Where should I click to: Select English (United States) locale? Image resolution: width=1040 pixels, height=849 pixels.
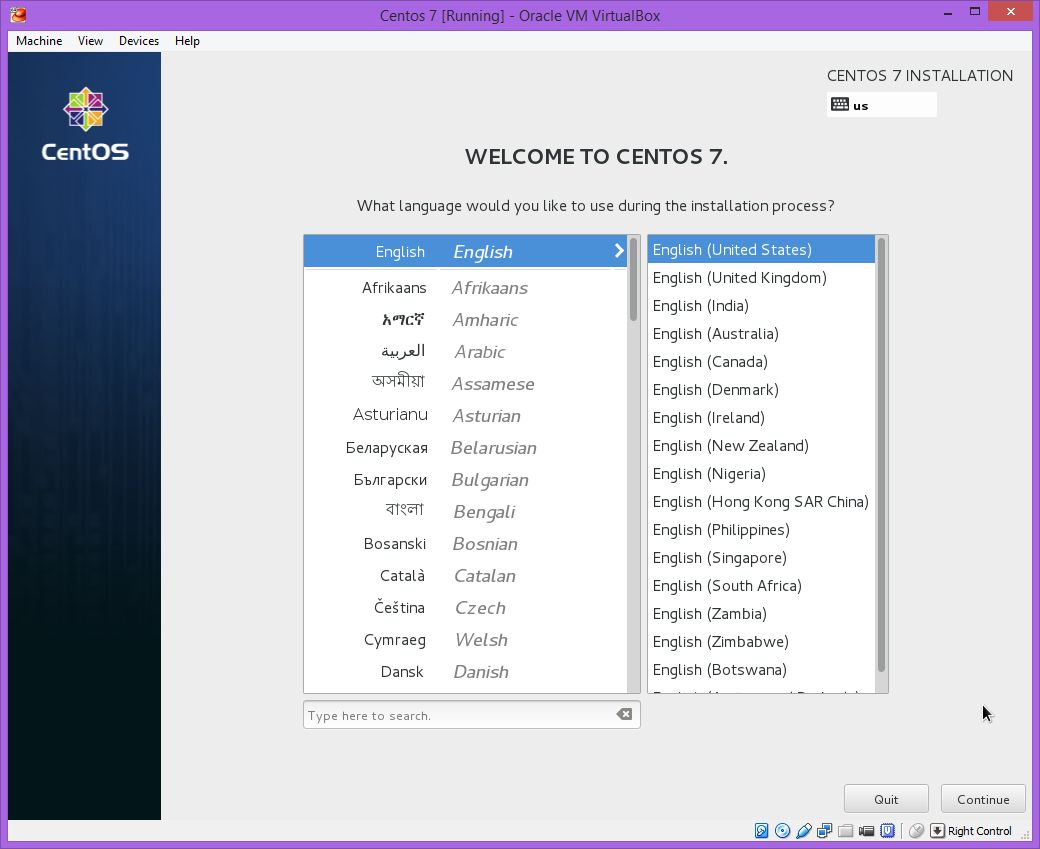click(x=761, y=249)
